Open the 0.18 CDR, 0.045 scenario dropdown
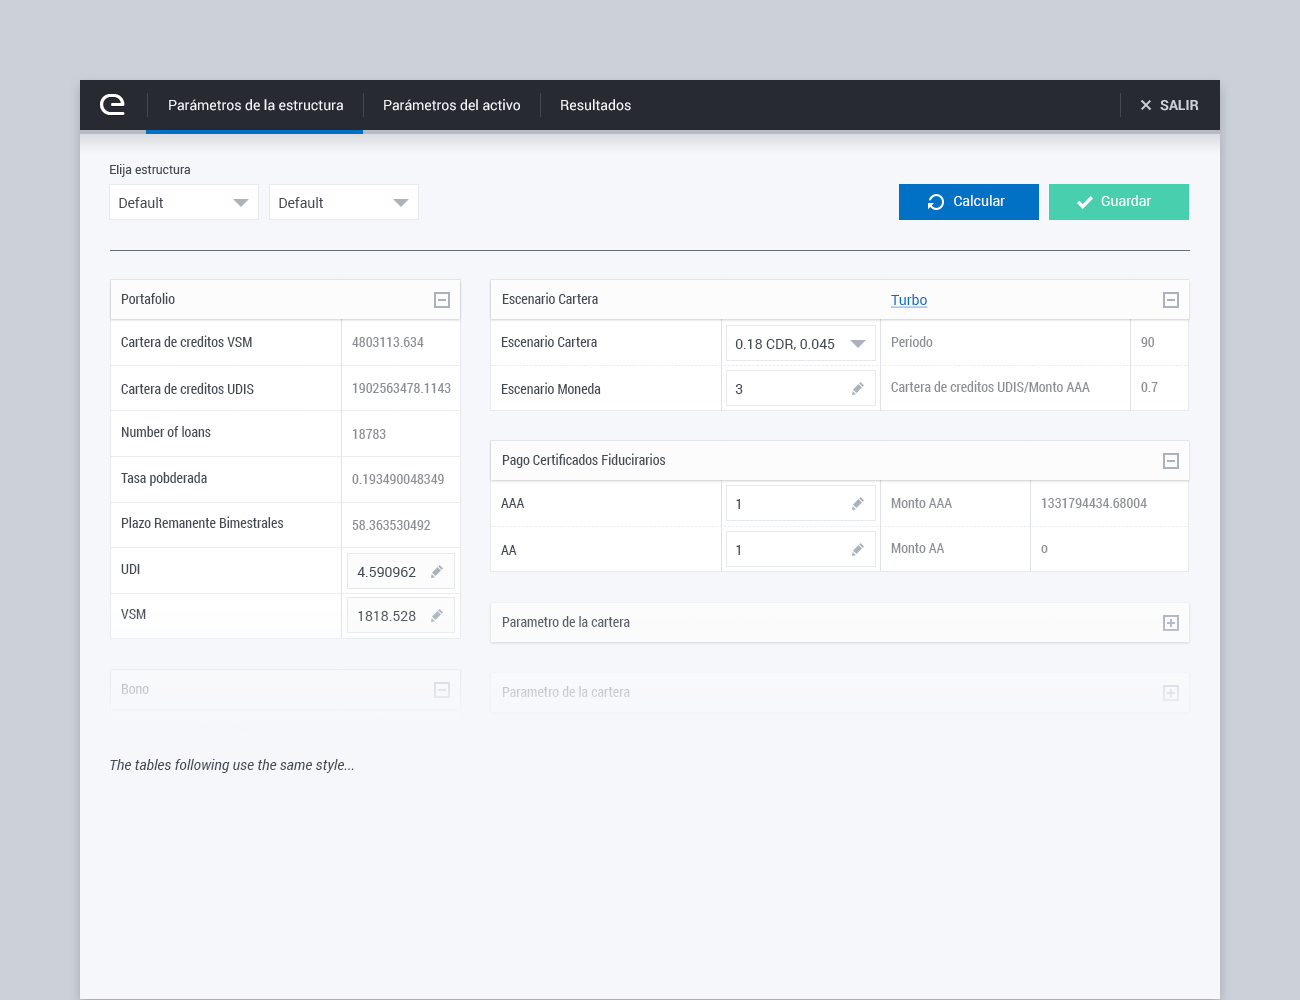 (x=801, y=343)
